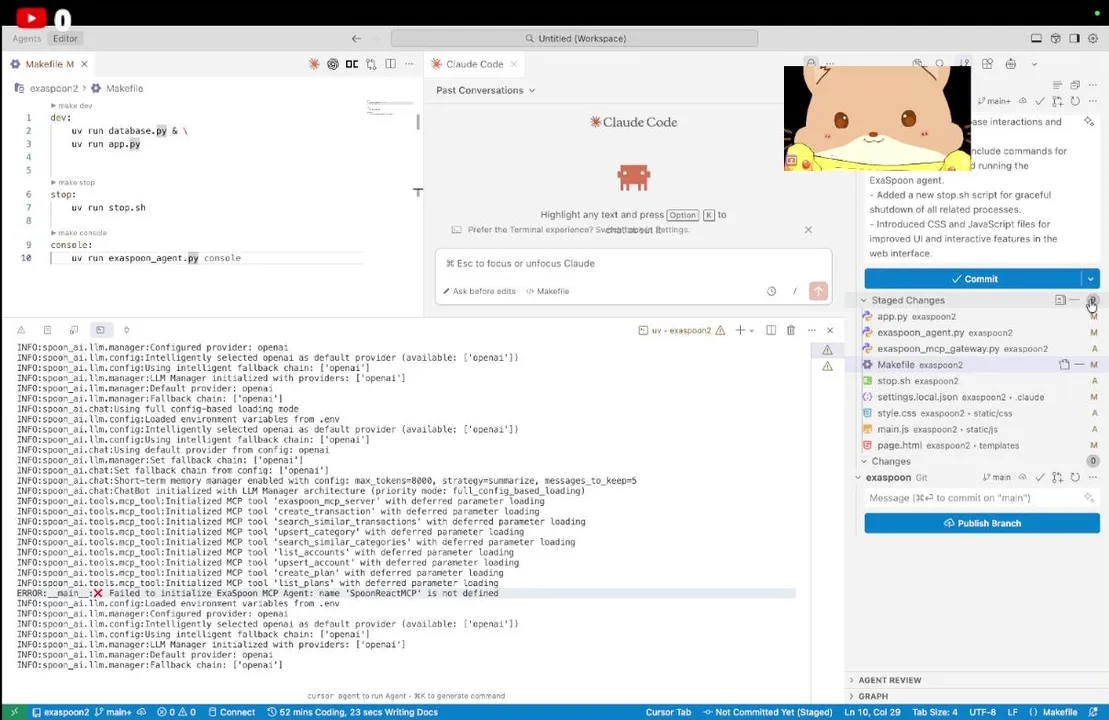1109x720 pixels.
Task: Send the Claude Code prompt
Action: point(818,291)
